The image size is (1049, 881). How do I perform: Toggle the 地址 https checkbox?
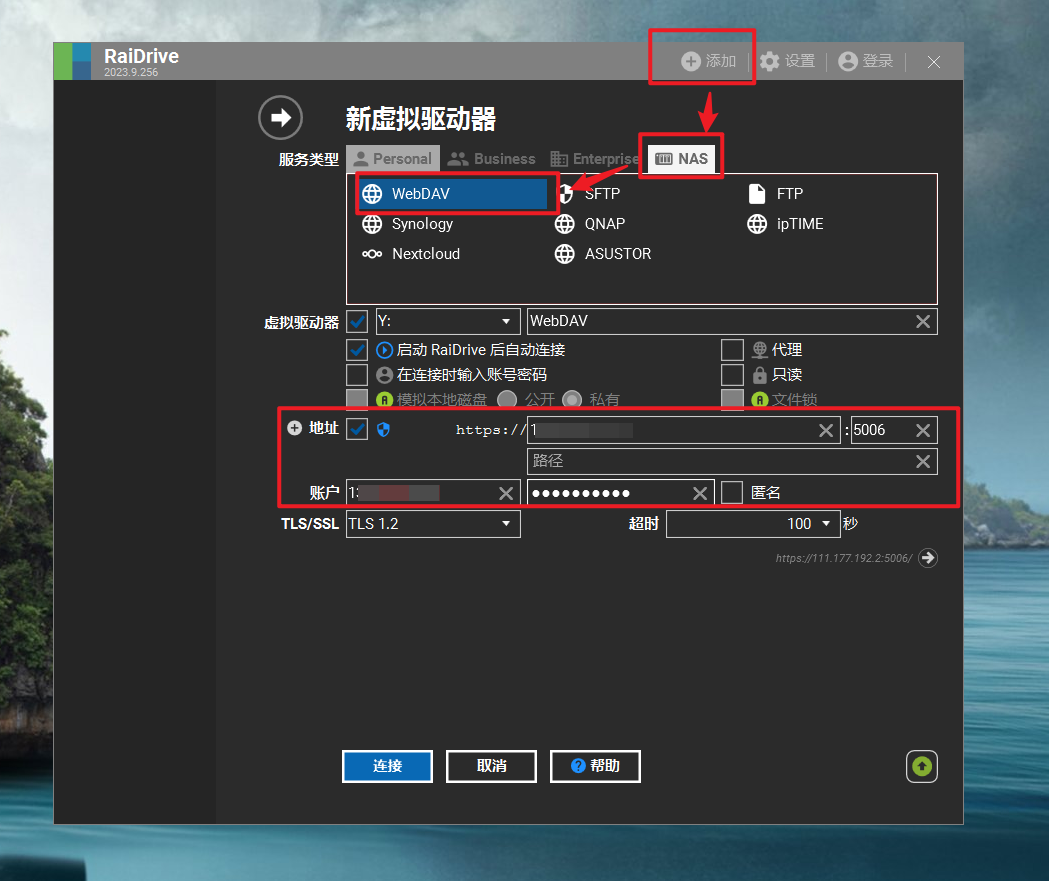click(357, 429)
